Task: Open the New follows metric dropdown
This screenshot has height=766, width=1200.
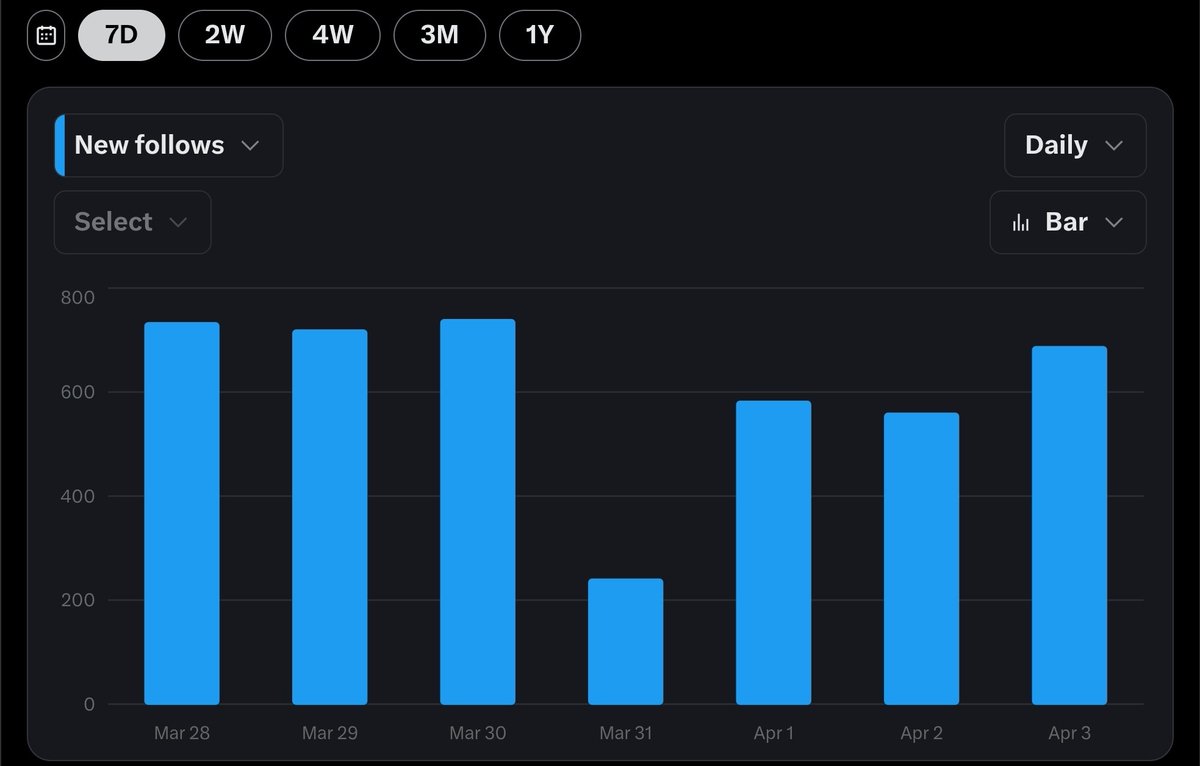Action: [x=168, y=145]
